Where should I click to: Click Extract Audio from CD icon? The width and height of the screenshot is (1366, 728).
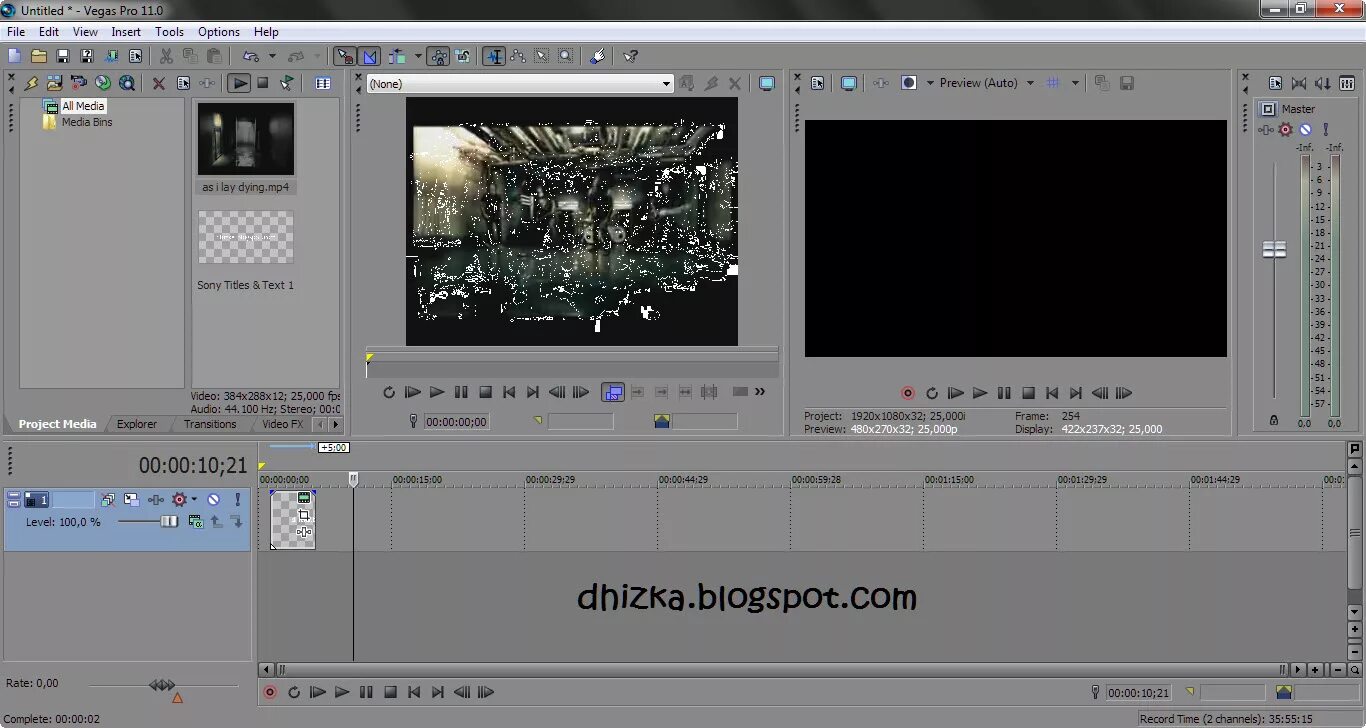click(x=103, y=83)
